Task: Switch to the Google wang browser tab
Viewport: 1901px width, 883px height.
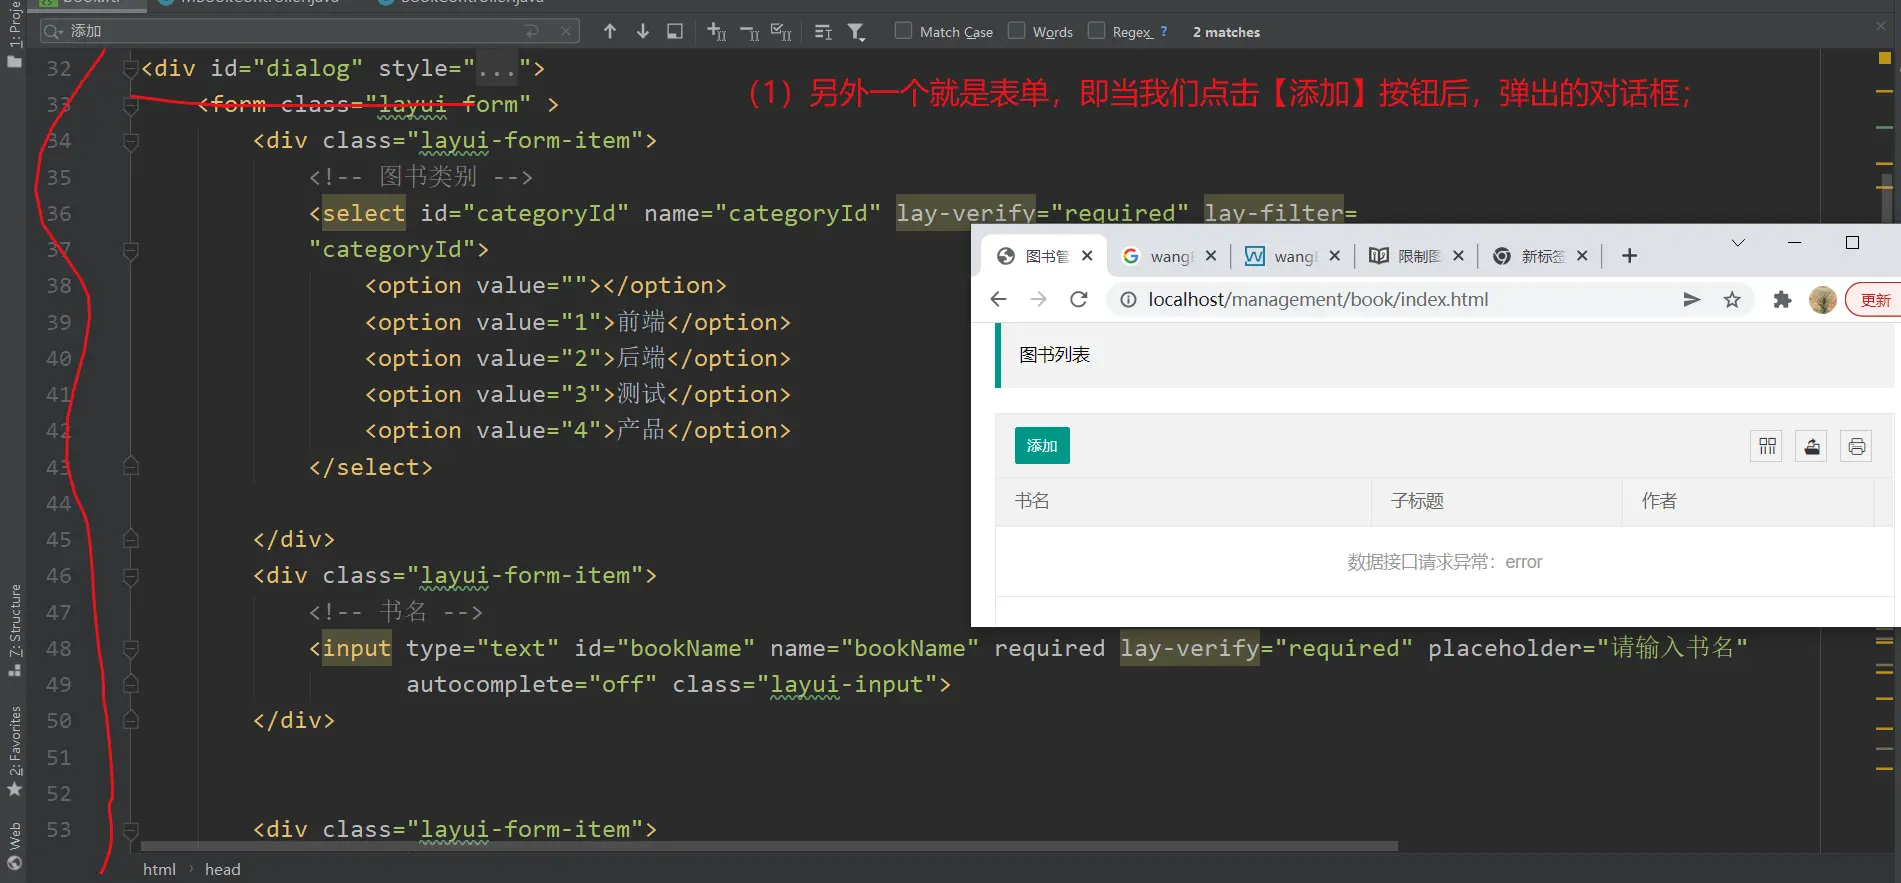Action: coord(1168,256)
